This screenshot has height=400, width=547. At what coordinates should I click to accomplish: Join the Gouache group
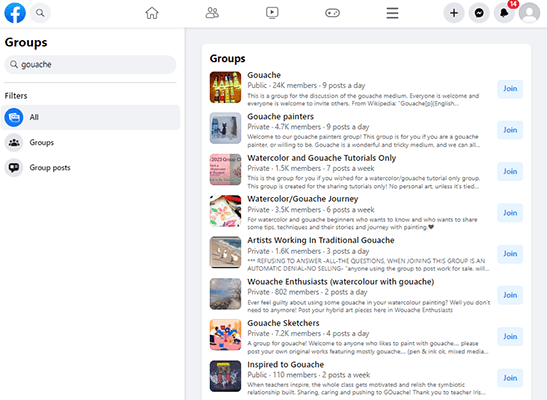tap(510, 89)
